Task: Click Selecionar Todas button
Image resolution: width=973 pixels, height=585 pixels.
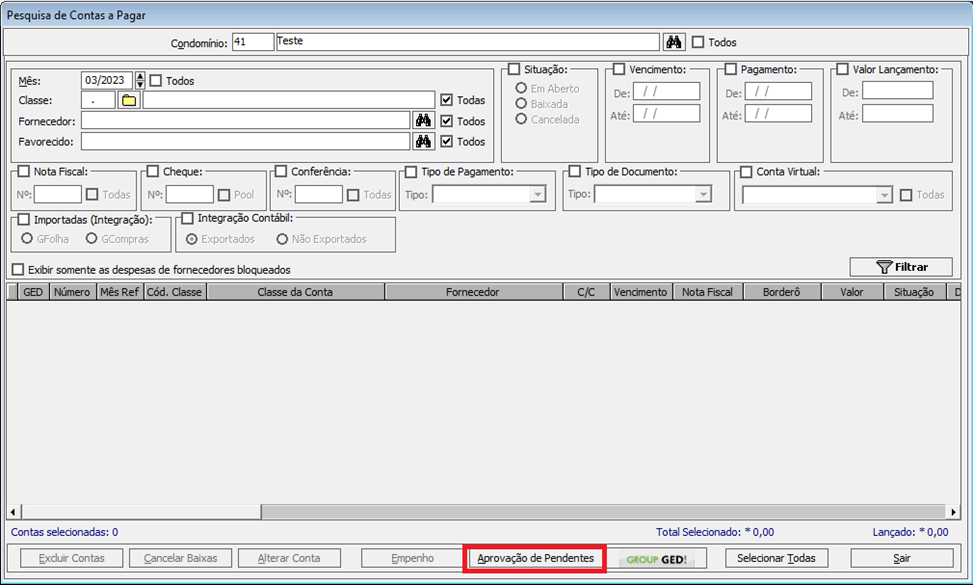Action: pos(776,558)
